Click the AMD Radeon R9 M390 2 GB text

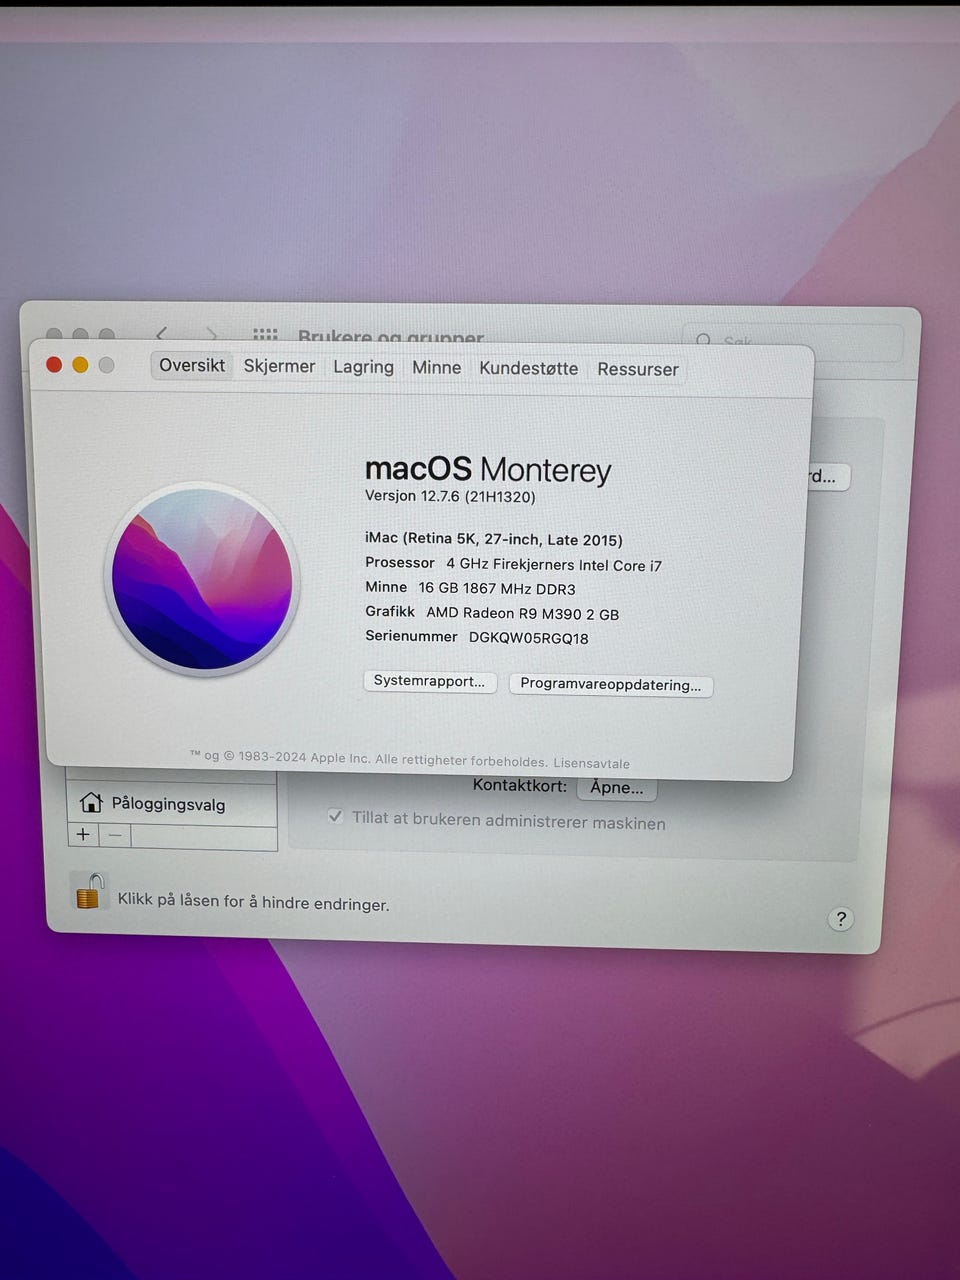point(523,613)
